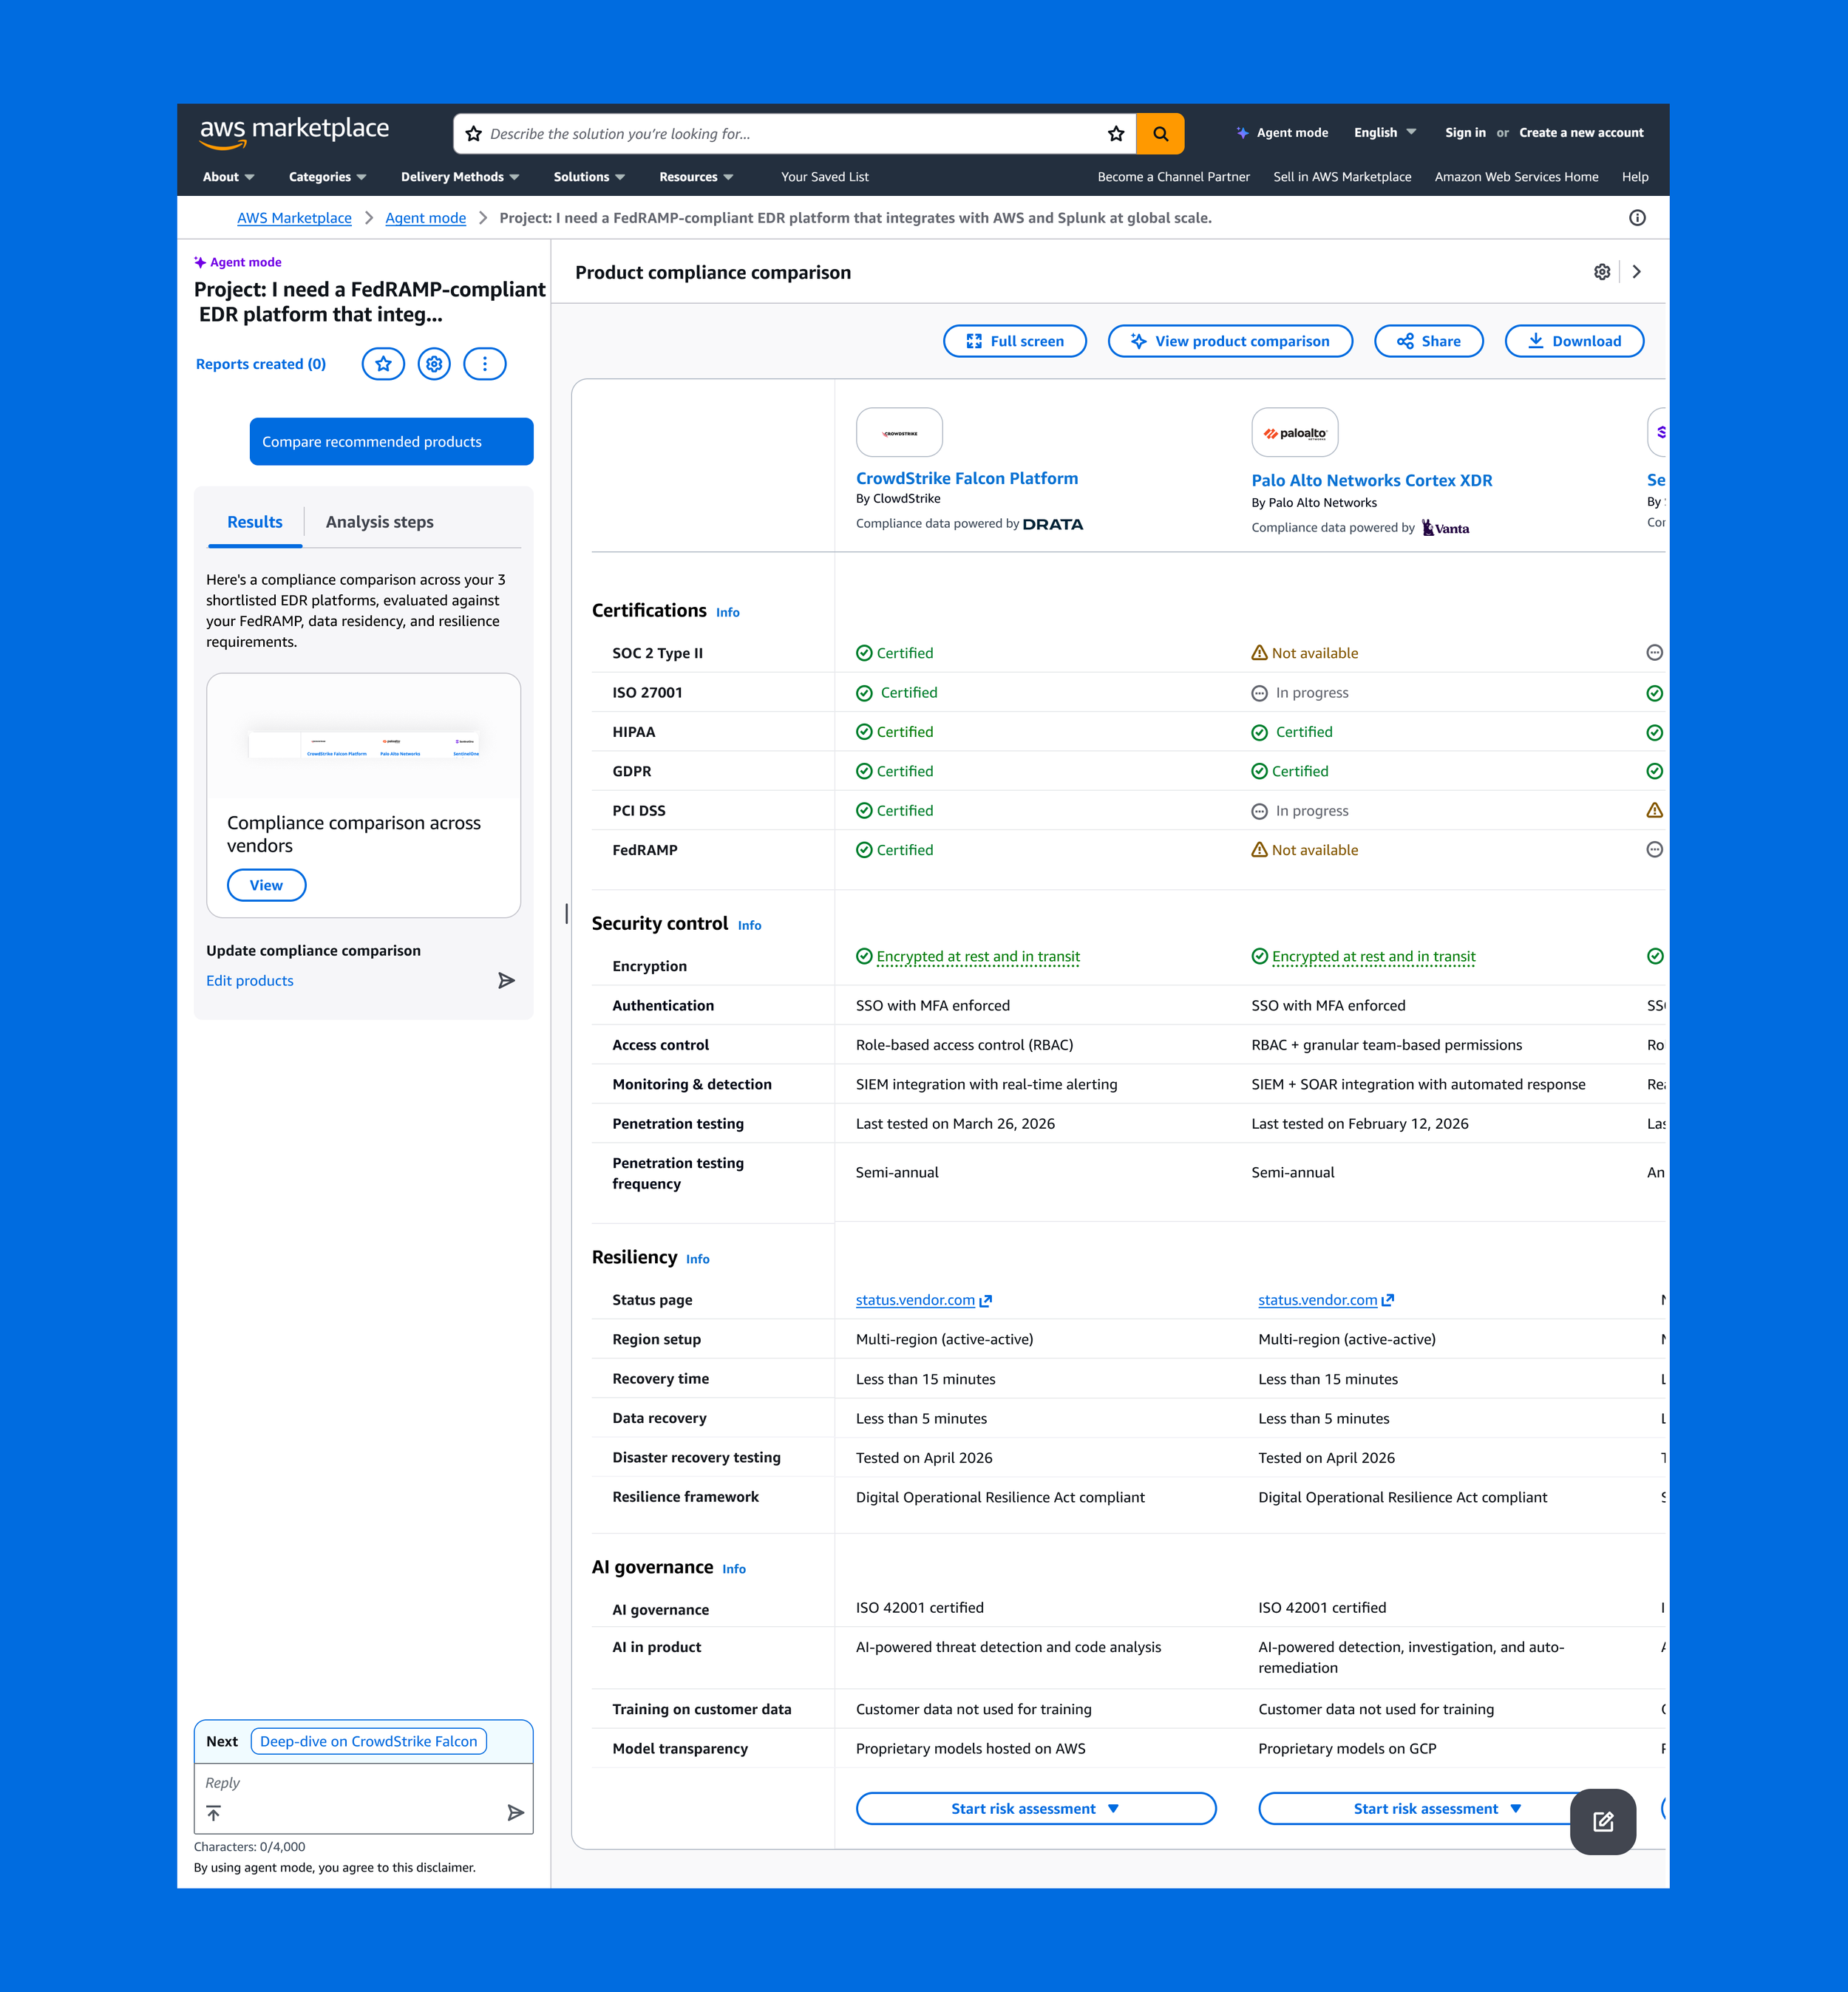Click the panel resize handle divider
Image resolution: width=1848 pixels, height=1992 pixels.
click(x=566, y=913)
